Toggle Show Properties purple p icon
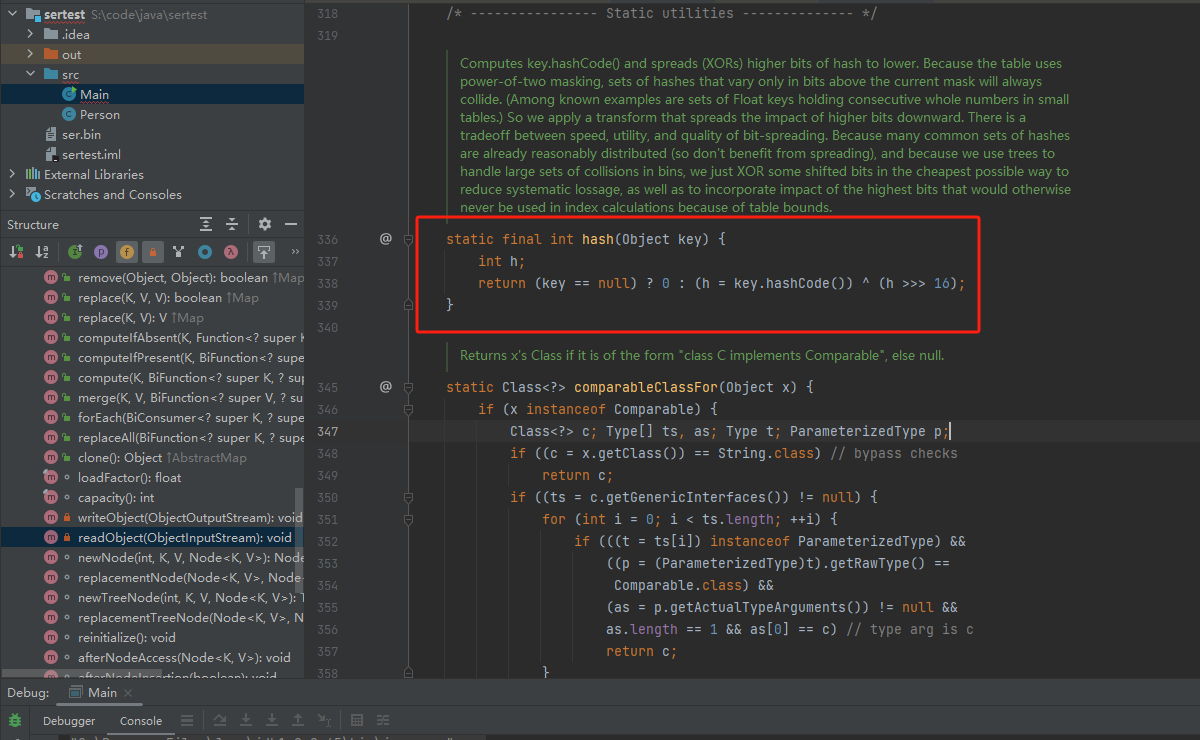 101,252
